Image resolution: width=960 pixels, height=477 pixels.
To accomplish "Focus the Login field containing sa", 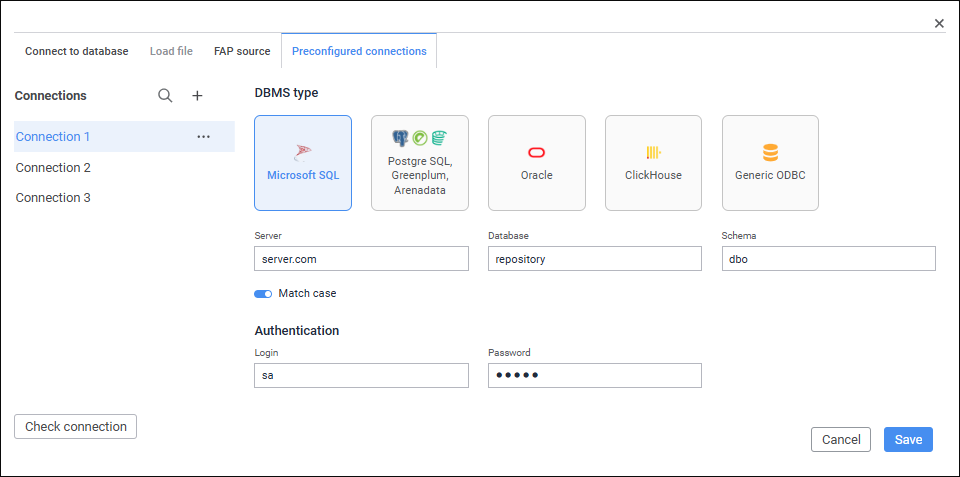I will [x=361, y=375].
